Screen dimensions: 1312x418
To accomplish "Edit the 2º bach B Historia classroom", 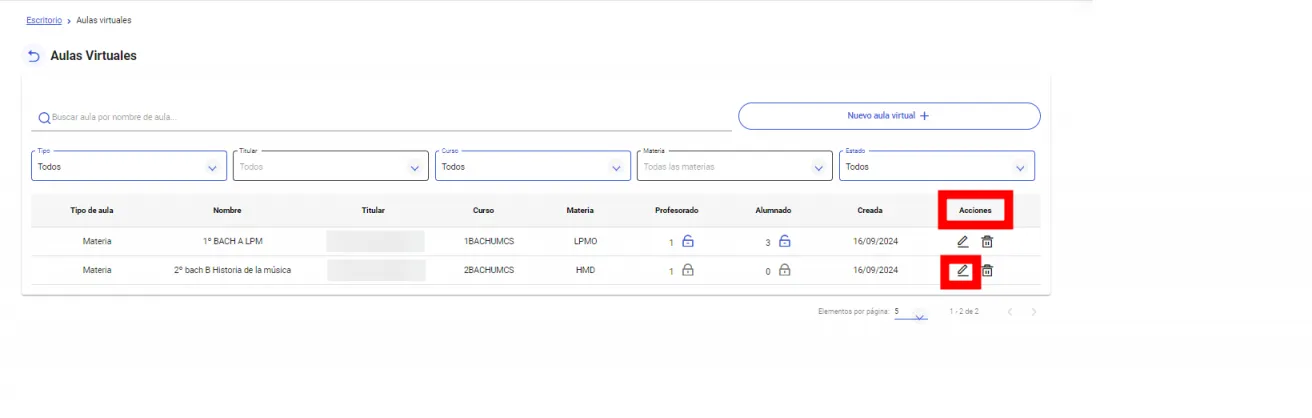I will tap(962, 270).
